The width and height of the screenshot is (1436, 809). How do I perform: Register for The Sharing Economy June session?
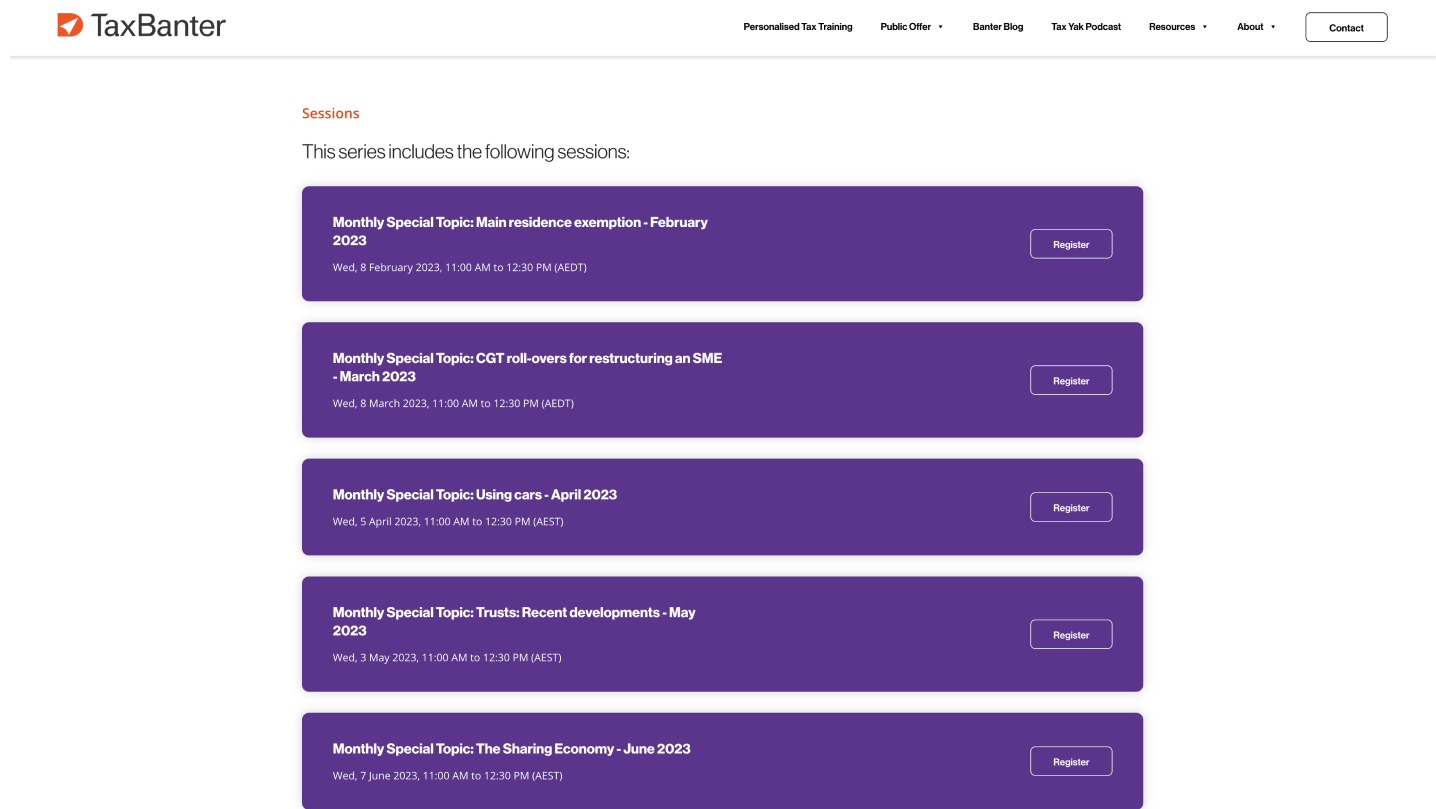pos(1070,762)
